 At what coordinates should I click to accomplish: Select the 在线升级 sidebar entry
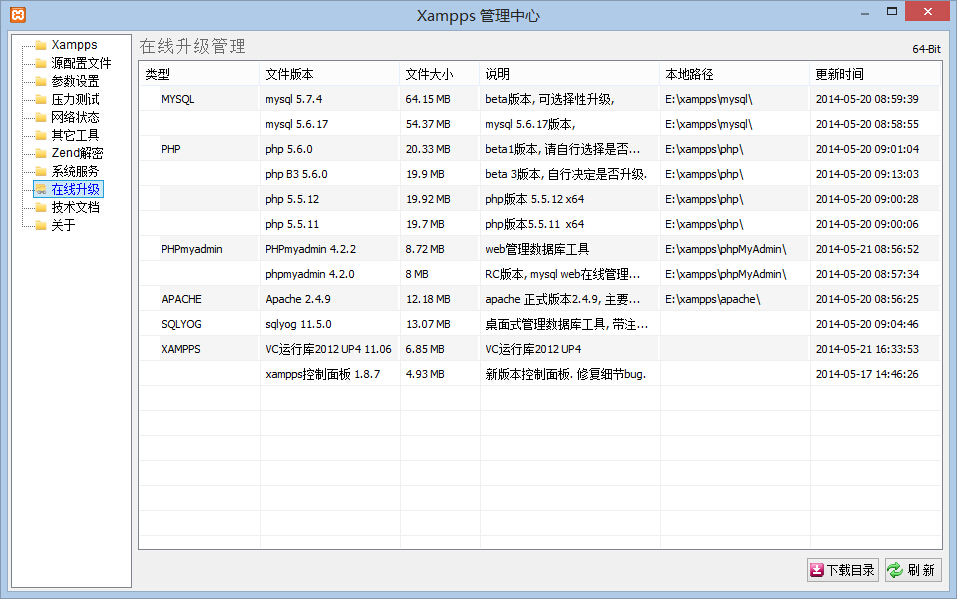(75, 189)
